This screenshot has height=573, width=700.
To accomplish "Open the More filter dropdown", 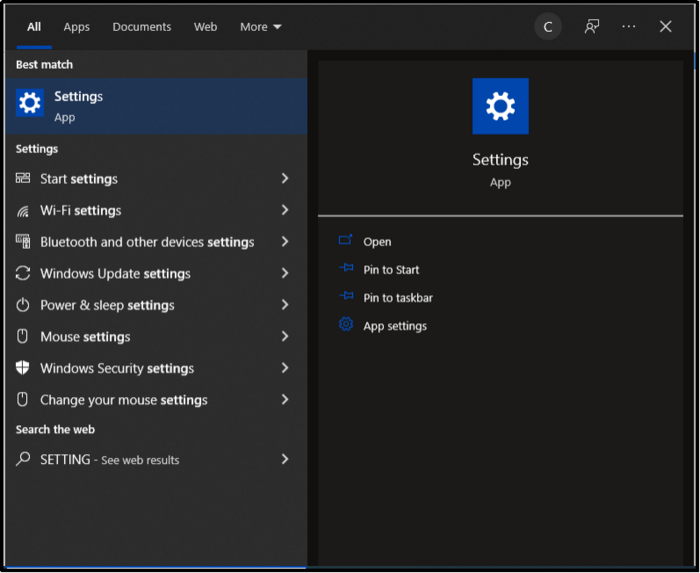I will [x=260, y=27].
